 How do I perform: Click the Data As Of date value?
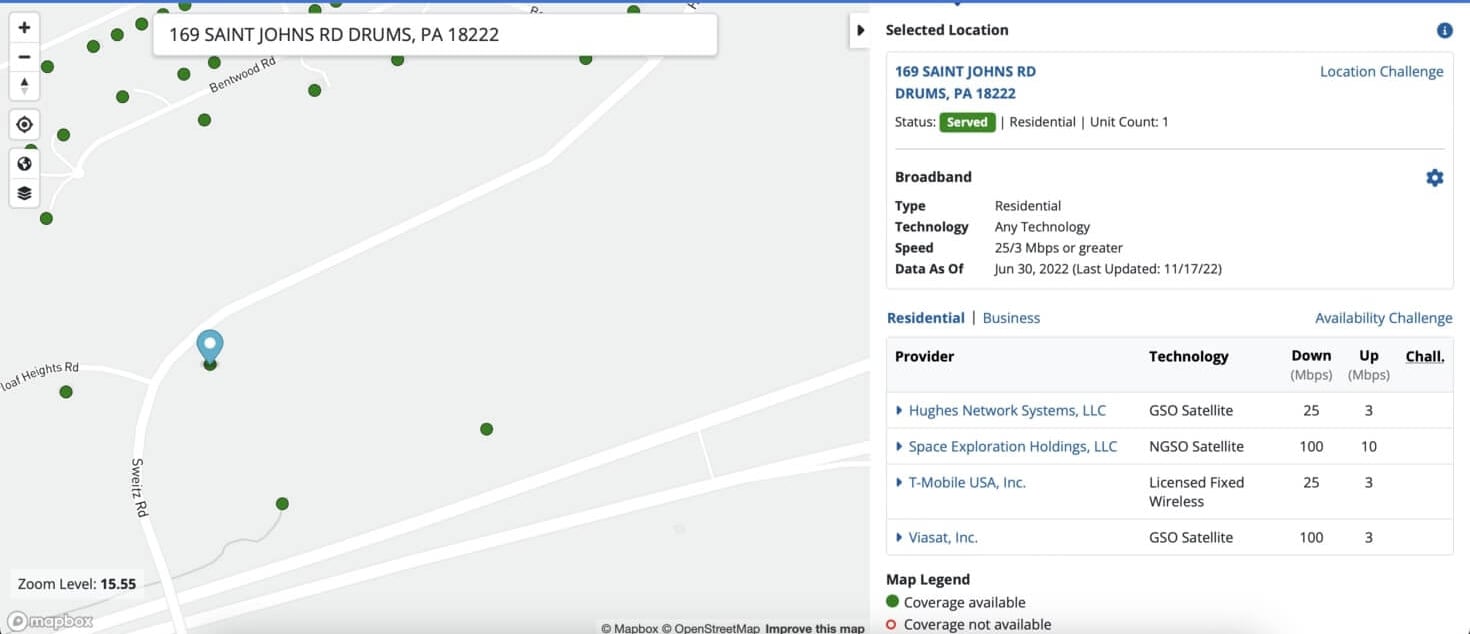(x=1108, y=269)
